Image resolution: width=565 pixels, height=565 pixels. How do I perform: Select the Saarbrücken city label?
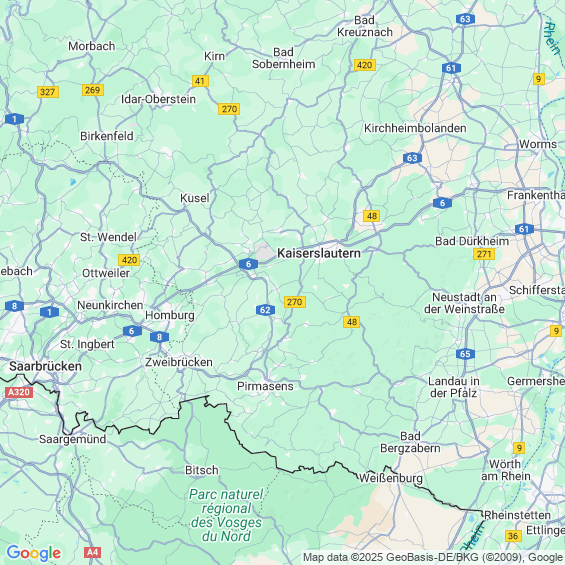(x=45, y=366)
